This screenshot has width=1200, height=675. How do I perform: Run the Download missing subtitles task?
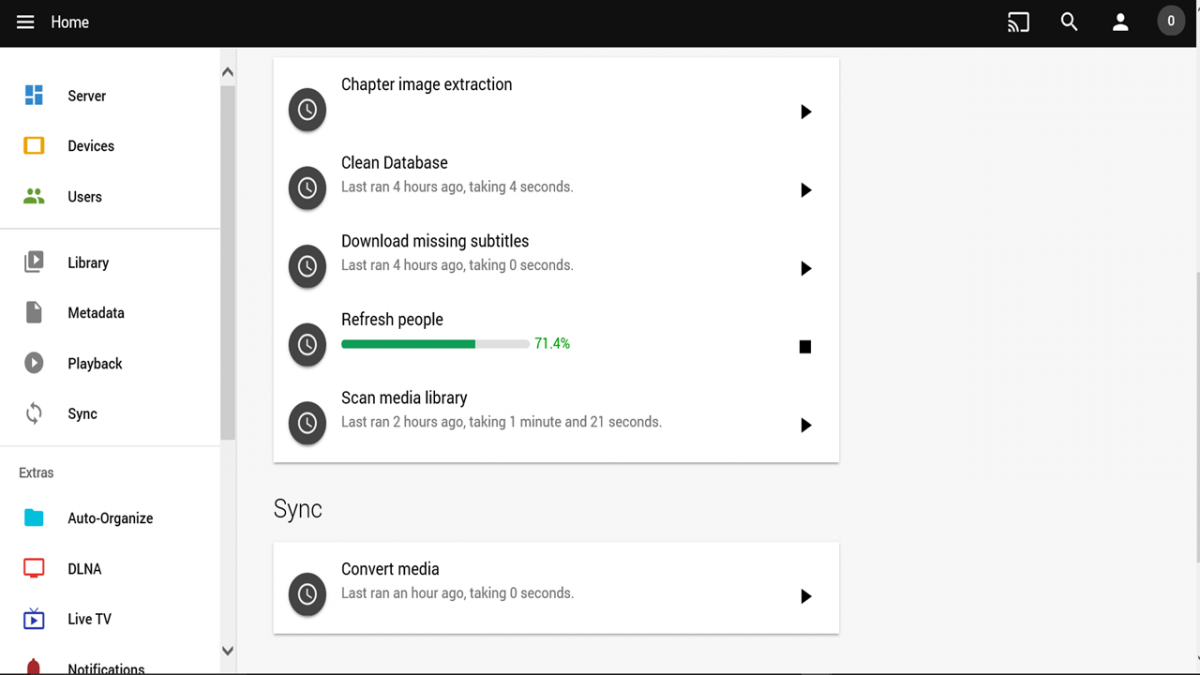(x=805, y=268)
